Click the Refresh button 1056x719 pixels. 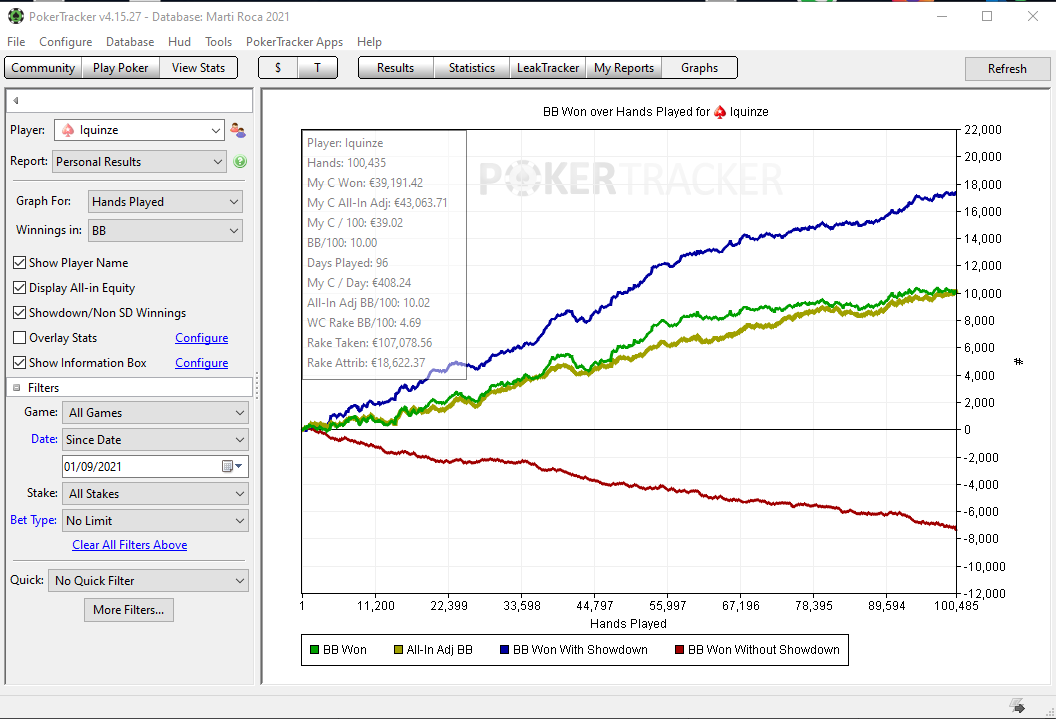point(1008,69)
